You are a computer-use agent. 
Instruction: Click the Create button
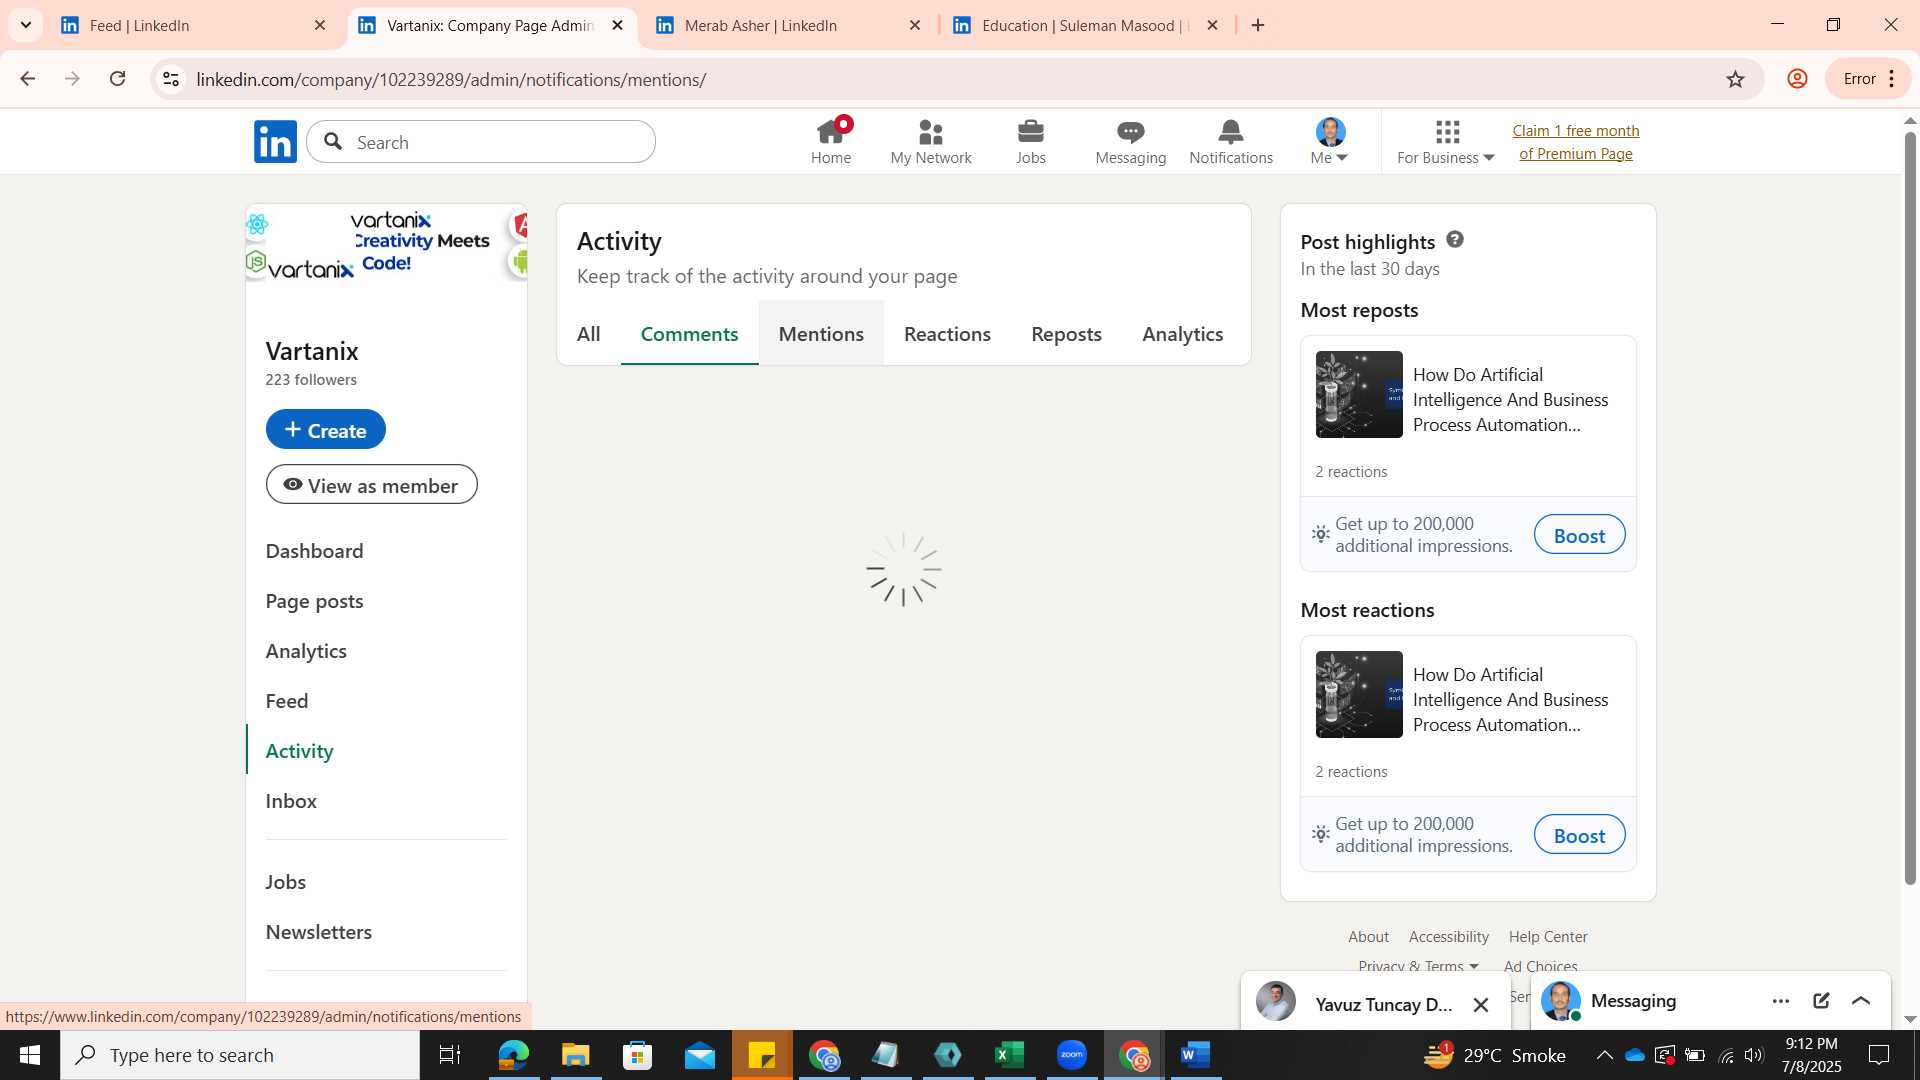(x=325, y=429)
